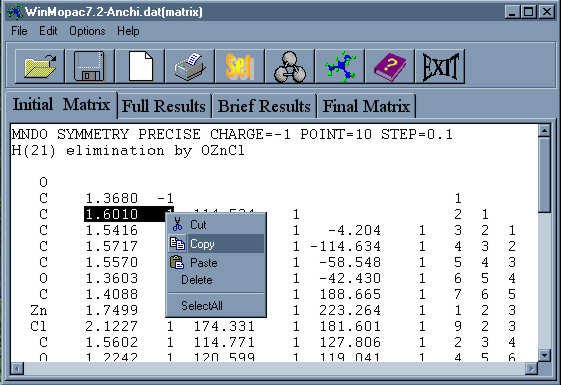Click the value 1.4088
The width and height of the screenshot is (561, 385).
[x=111, y=294]
